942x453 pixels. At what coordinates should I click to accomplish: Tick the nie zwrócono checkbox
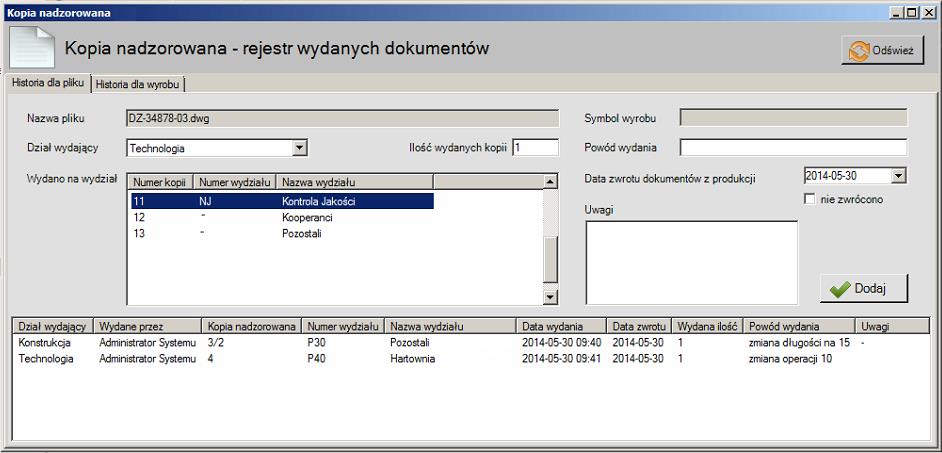809,199
